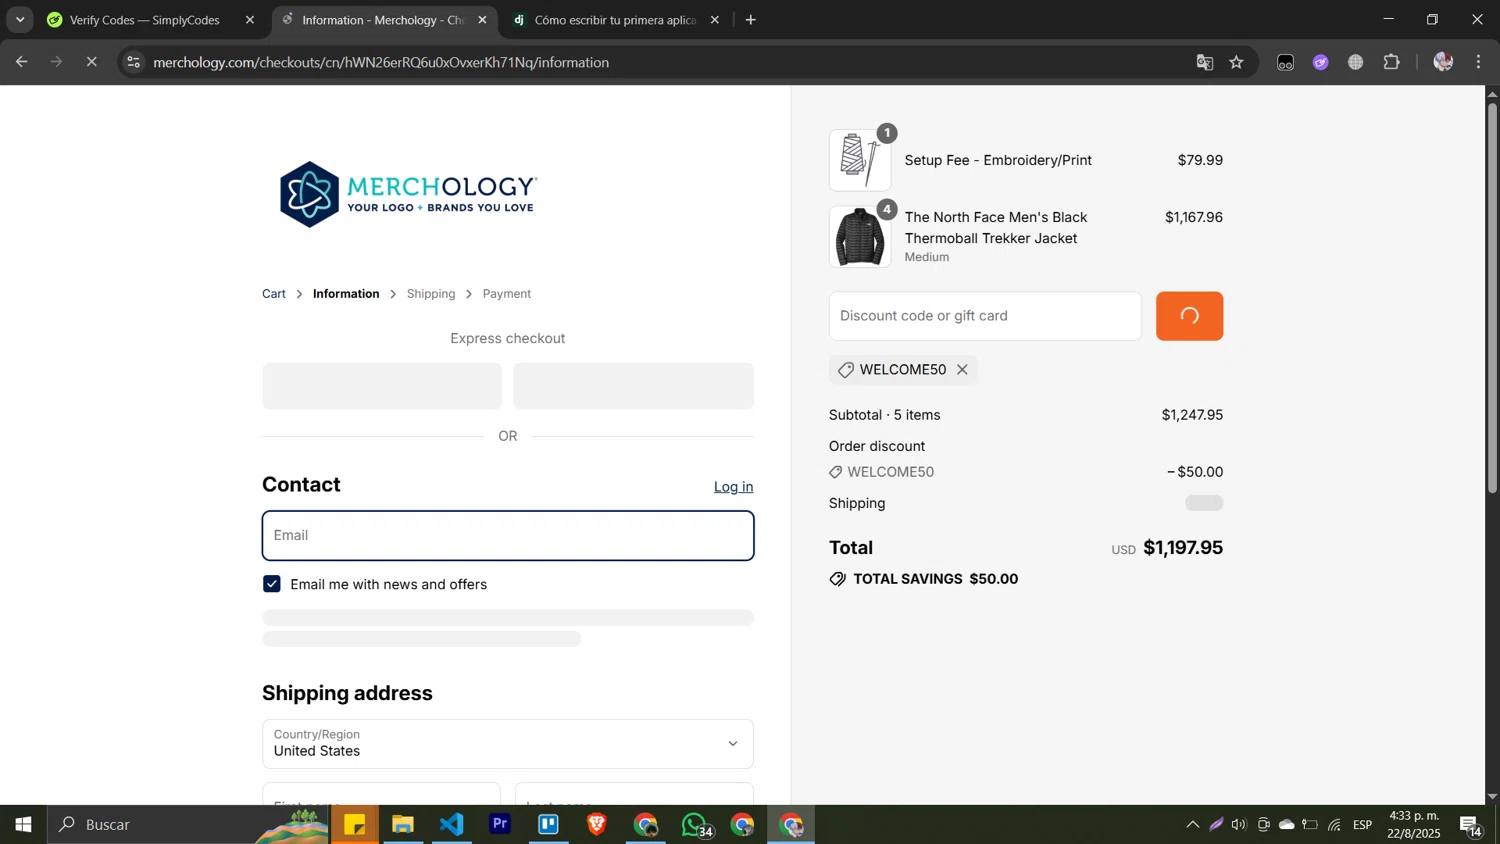This screenshot has width=1500, height=844.
Task: Open the Chrome three-dot menu
Action: [x=1479, y=62]
